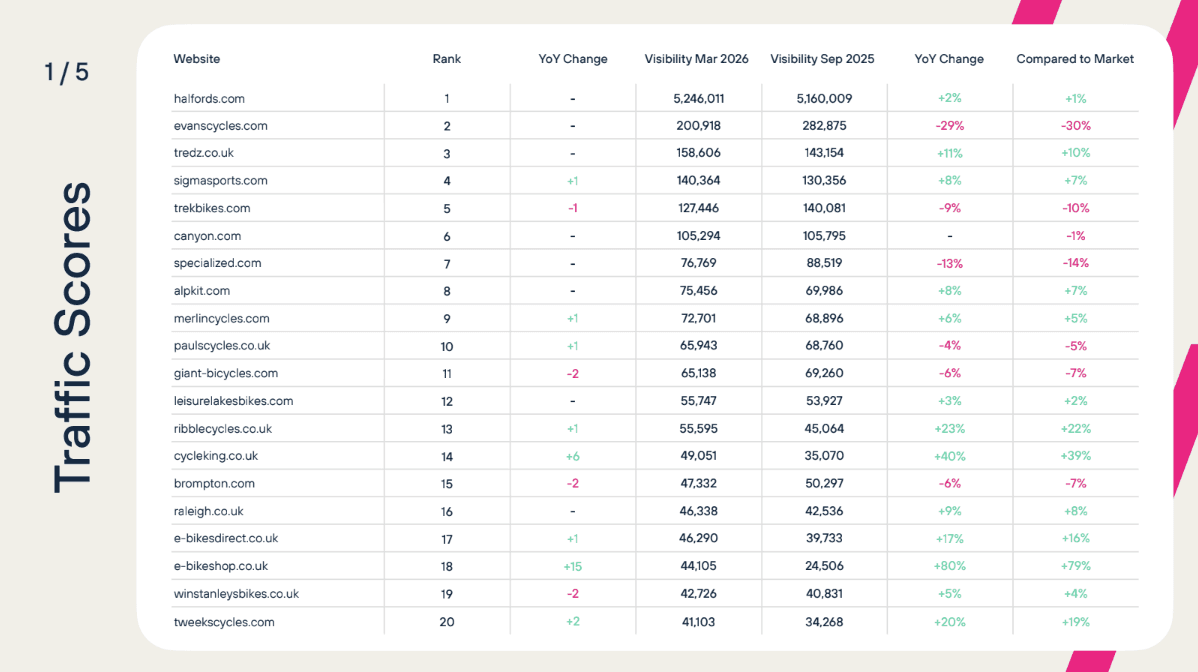Click the Rank column header
This screenshot has height=672, width=1198.
point(446,59)
